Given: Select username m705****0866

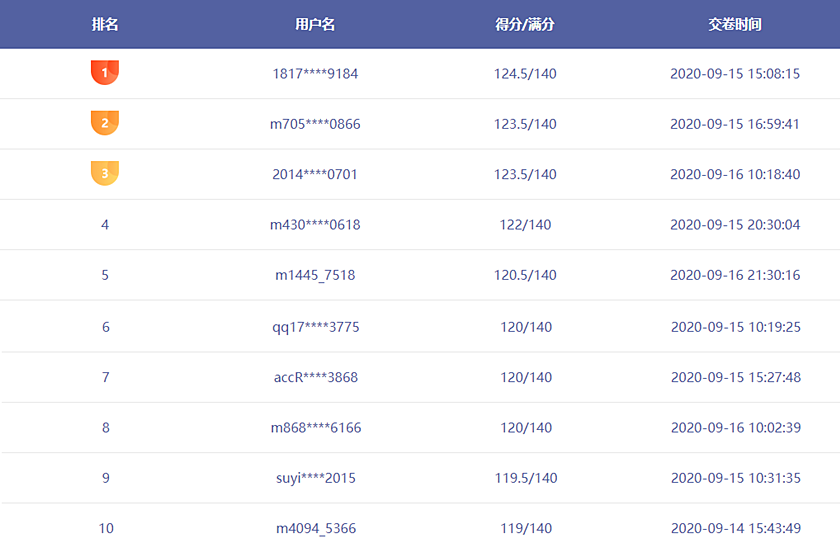Looking at the screenshot, I should point(315,124).
